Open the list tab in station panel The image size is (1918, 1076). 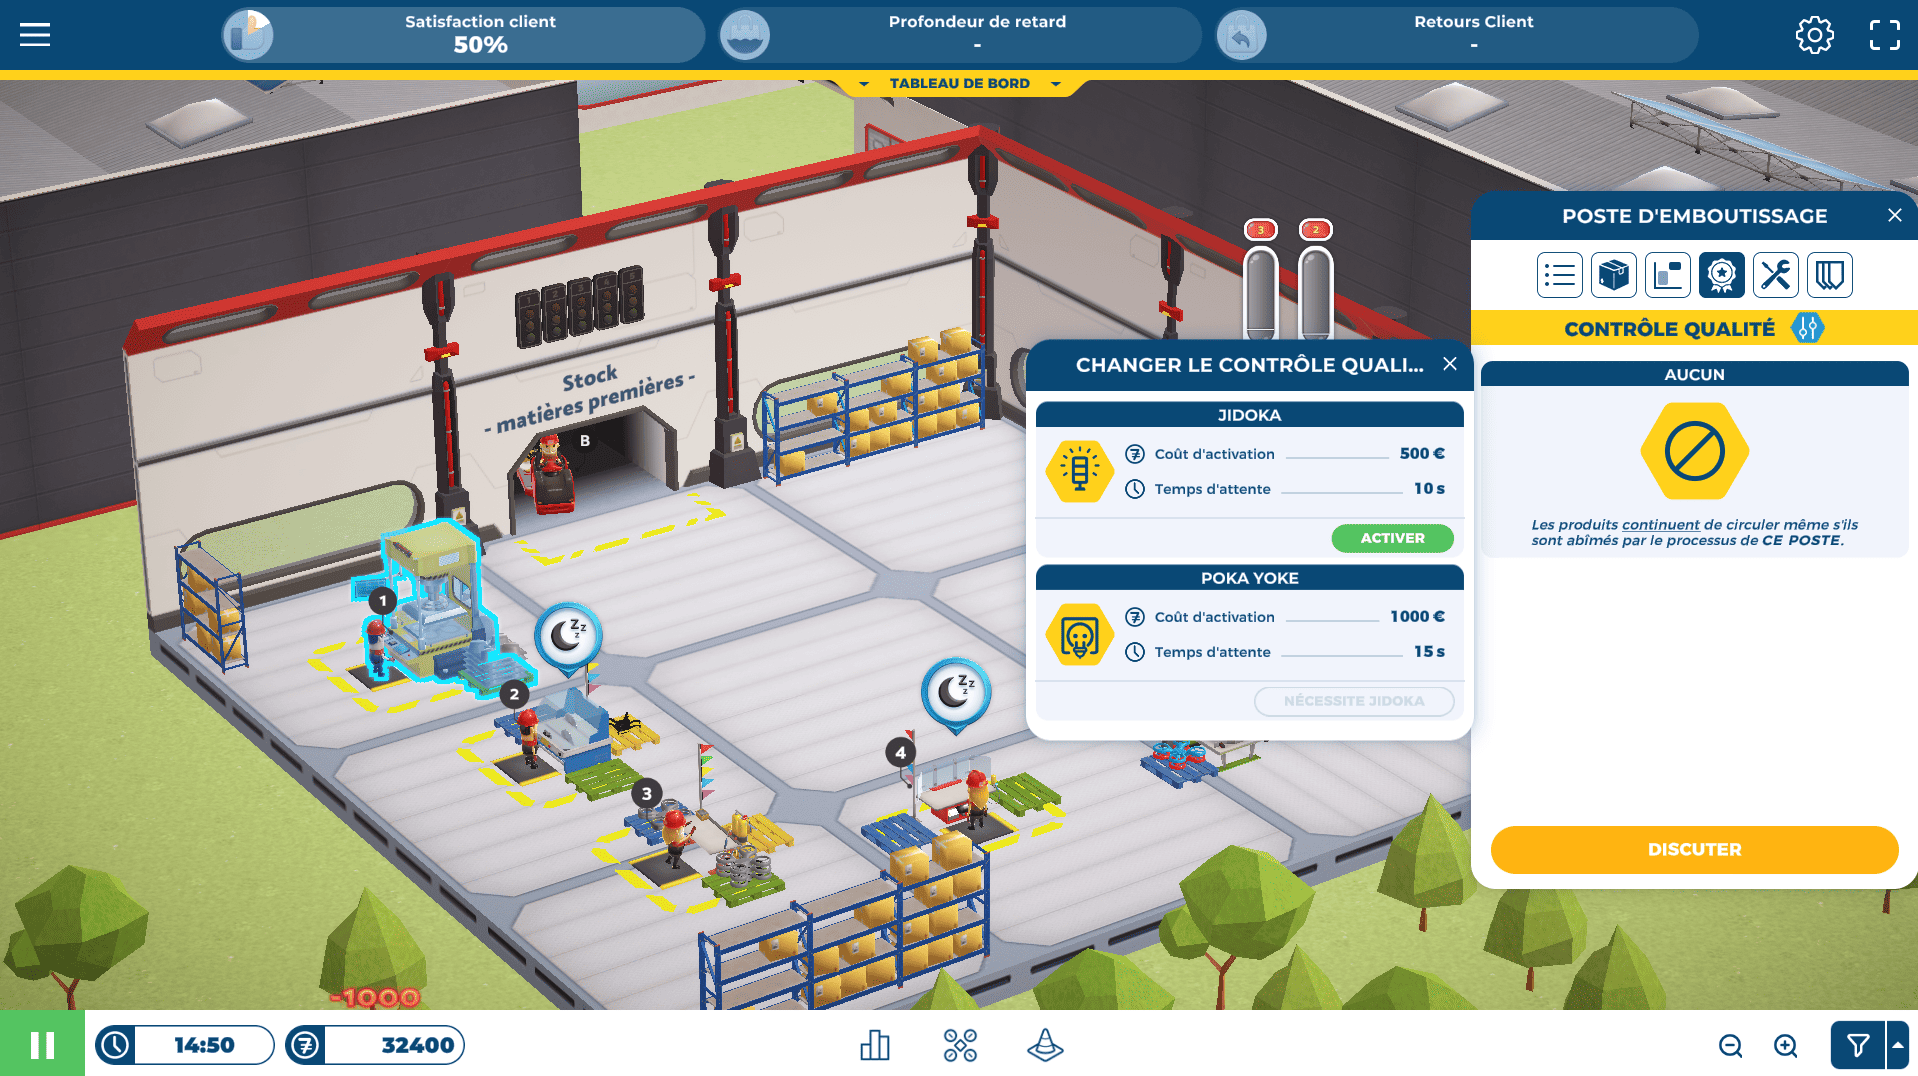[1559, 275]
